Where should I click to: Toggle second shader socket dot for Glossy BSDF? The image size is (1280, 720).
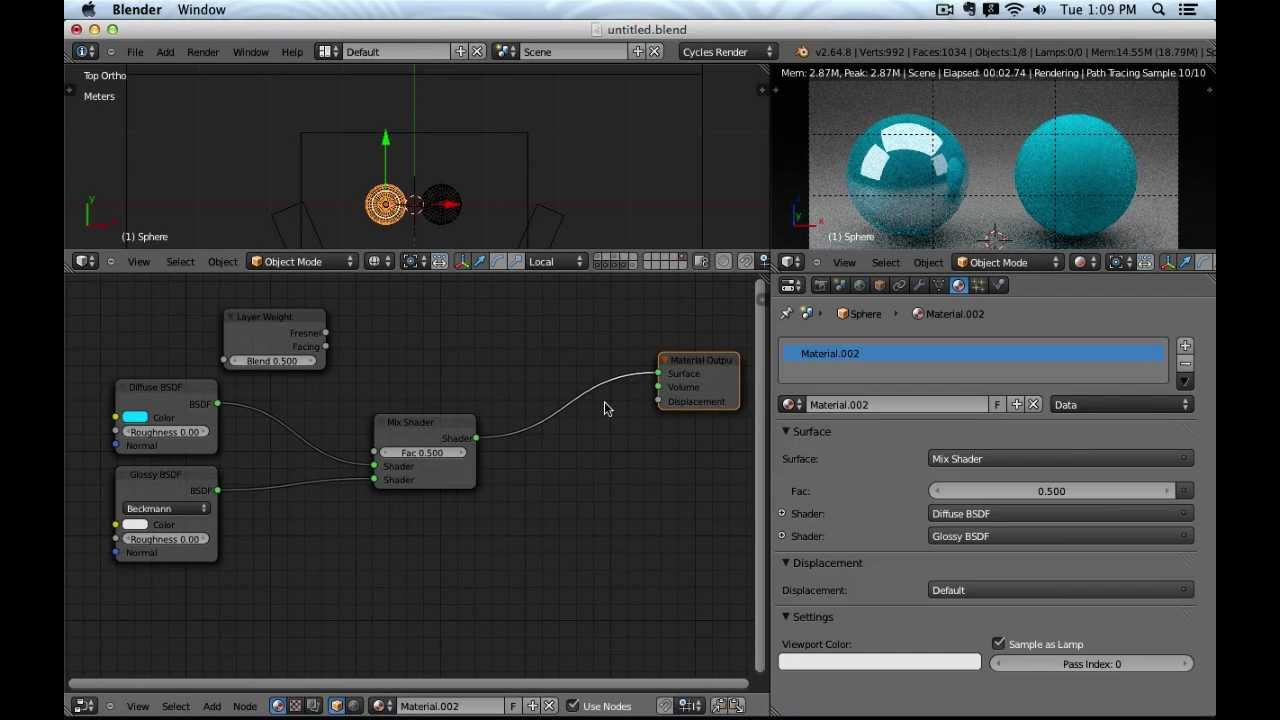[x=782, y=536]
